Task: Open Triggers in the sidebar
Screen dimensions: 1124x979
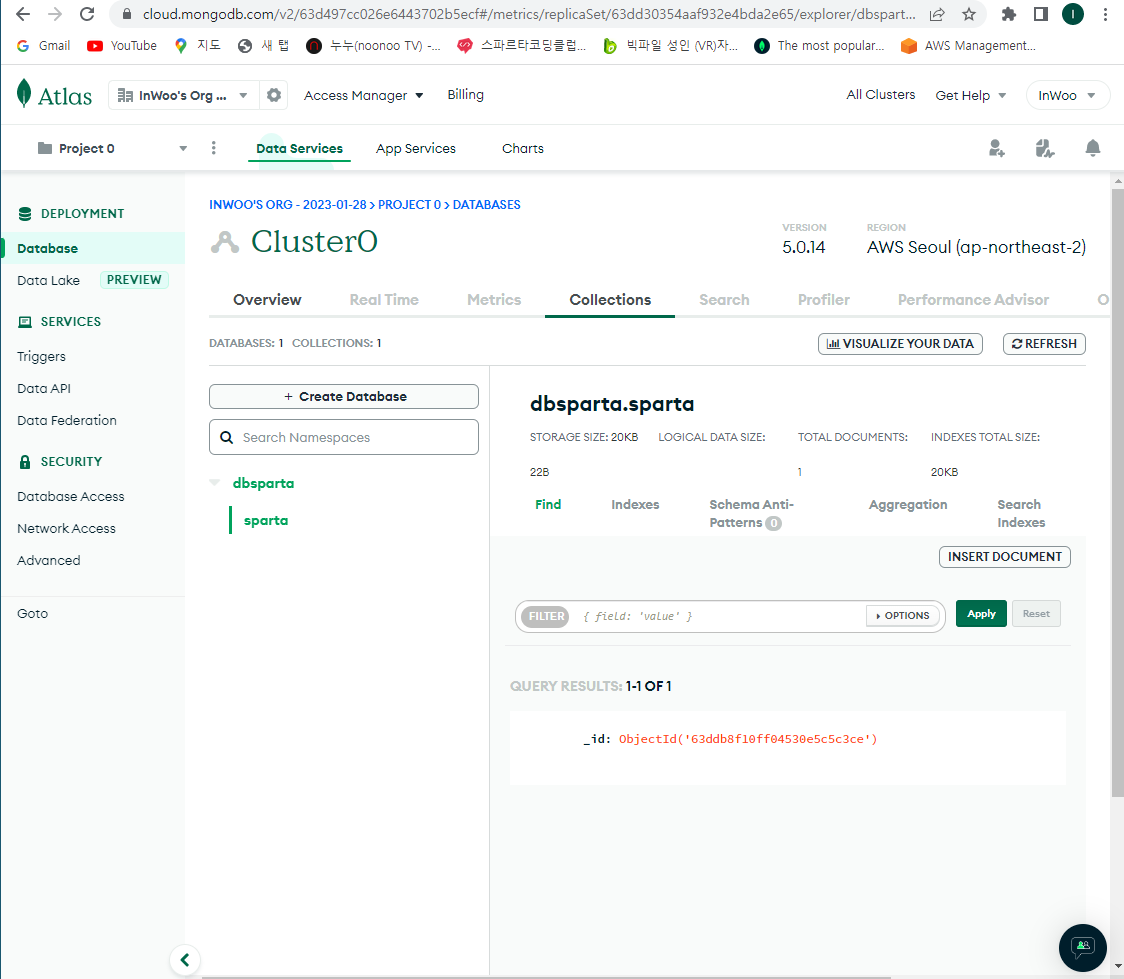Action: coord(42,356)
